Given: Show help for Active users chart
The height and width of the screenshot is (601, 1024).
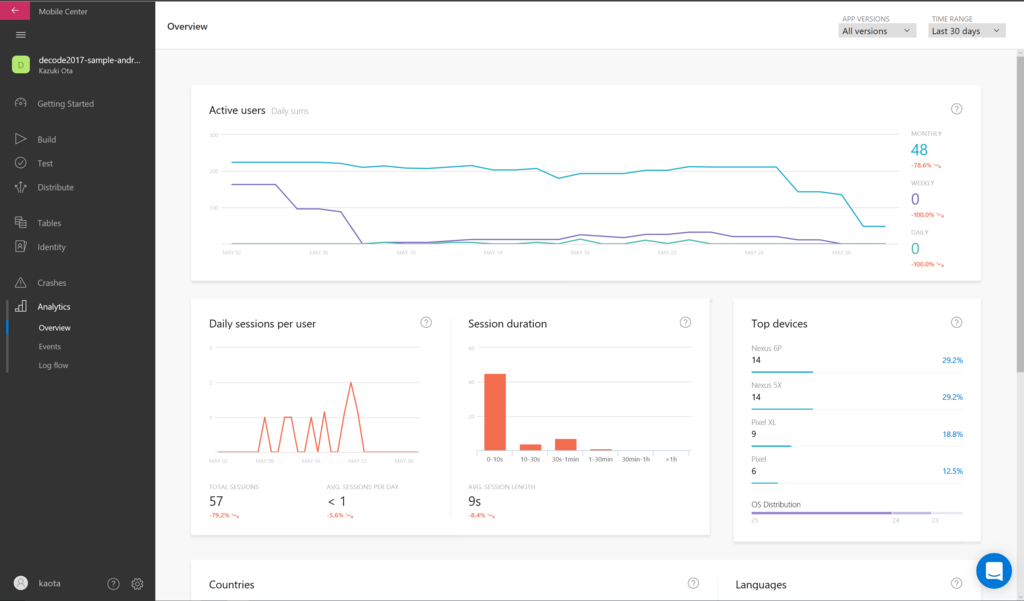Looking at the screenshot, I should [956, 109].
